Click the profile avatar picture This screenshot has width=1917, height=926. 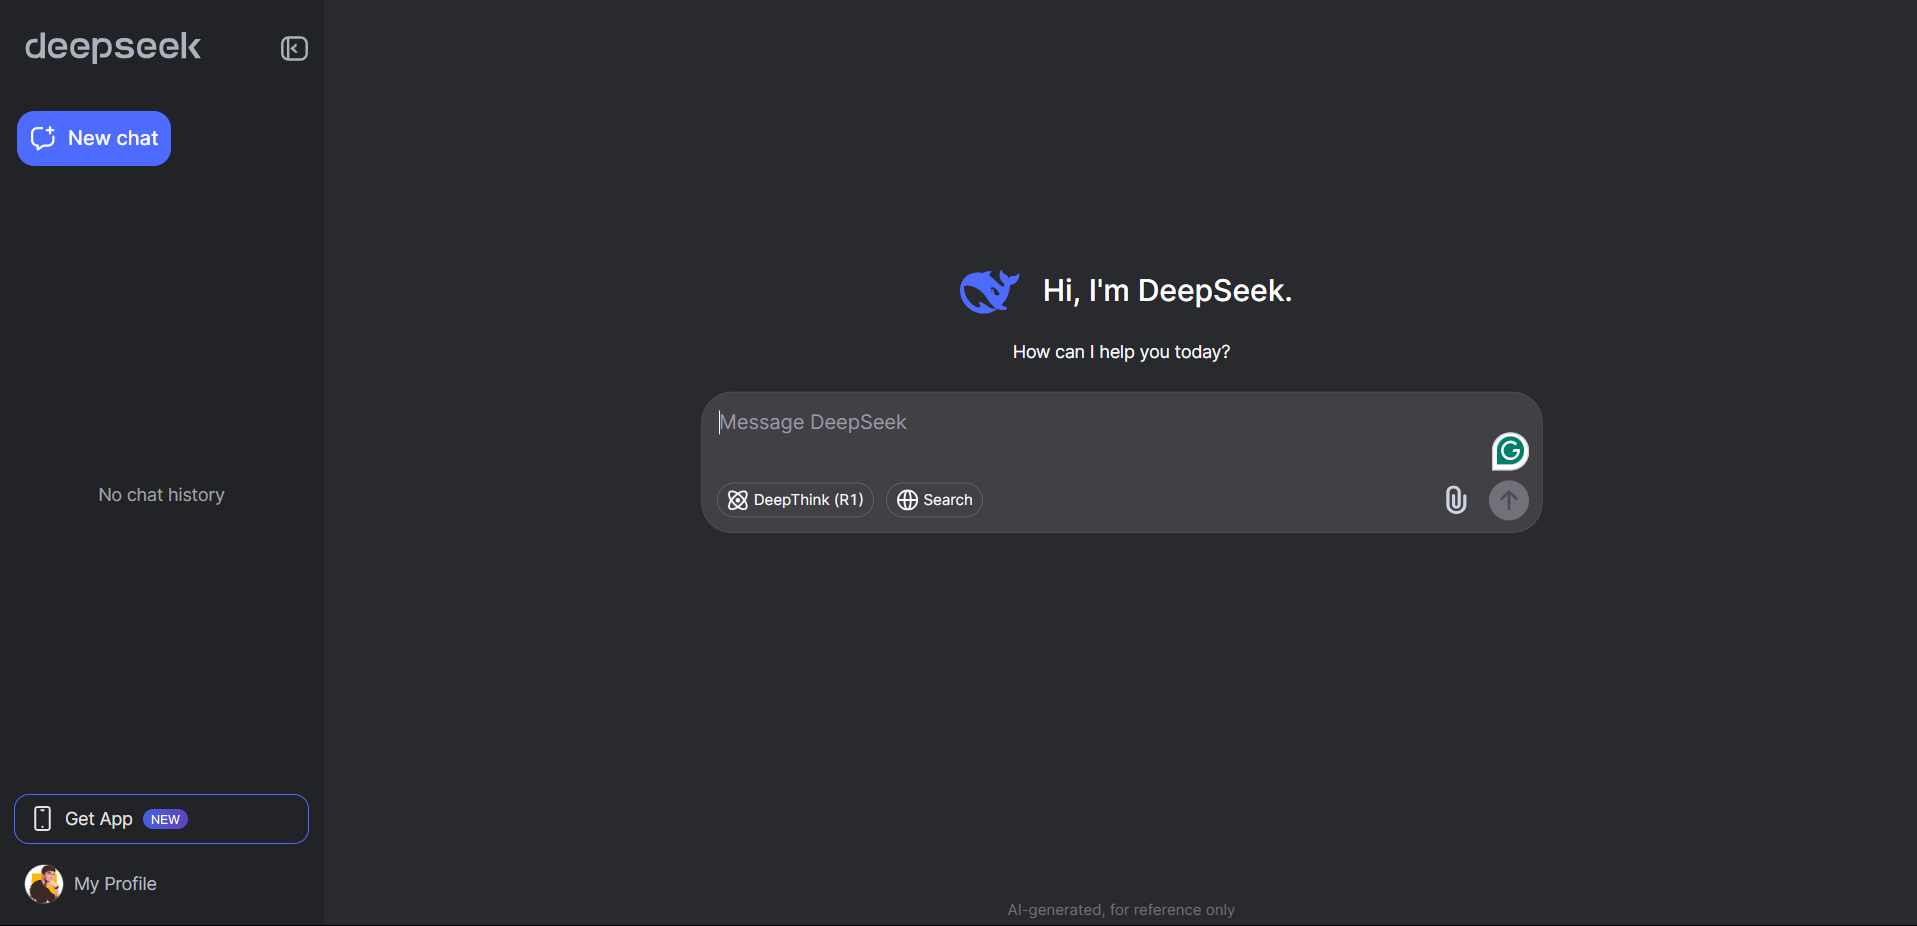click(x=42, y=884)
